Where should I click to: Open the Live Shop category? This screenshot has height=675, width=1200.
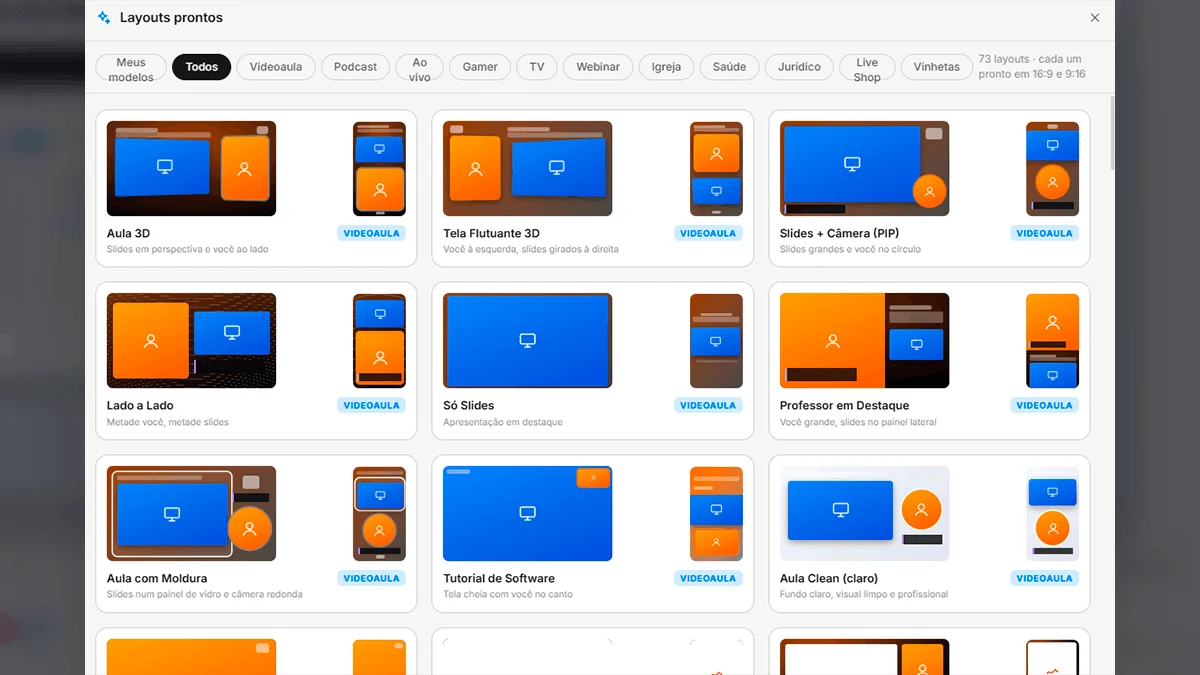point(867,67)
